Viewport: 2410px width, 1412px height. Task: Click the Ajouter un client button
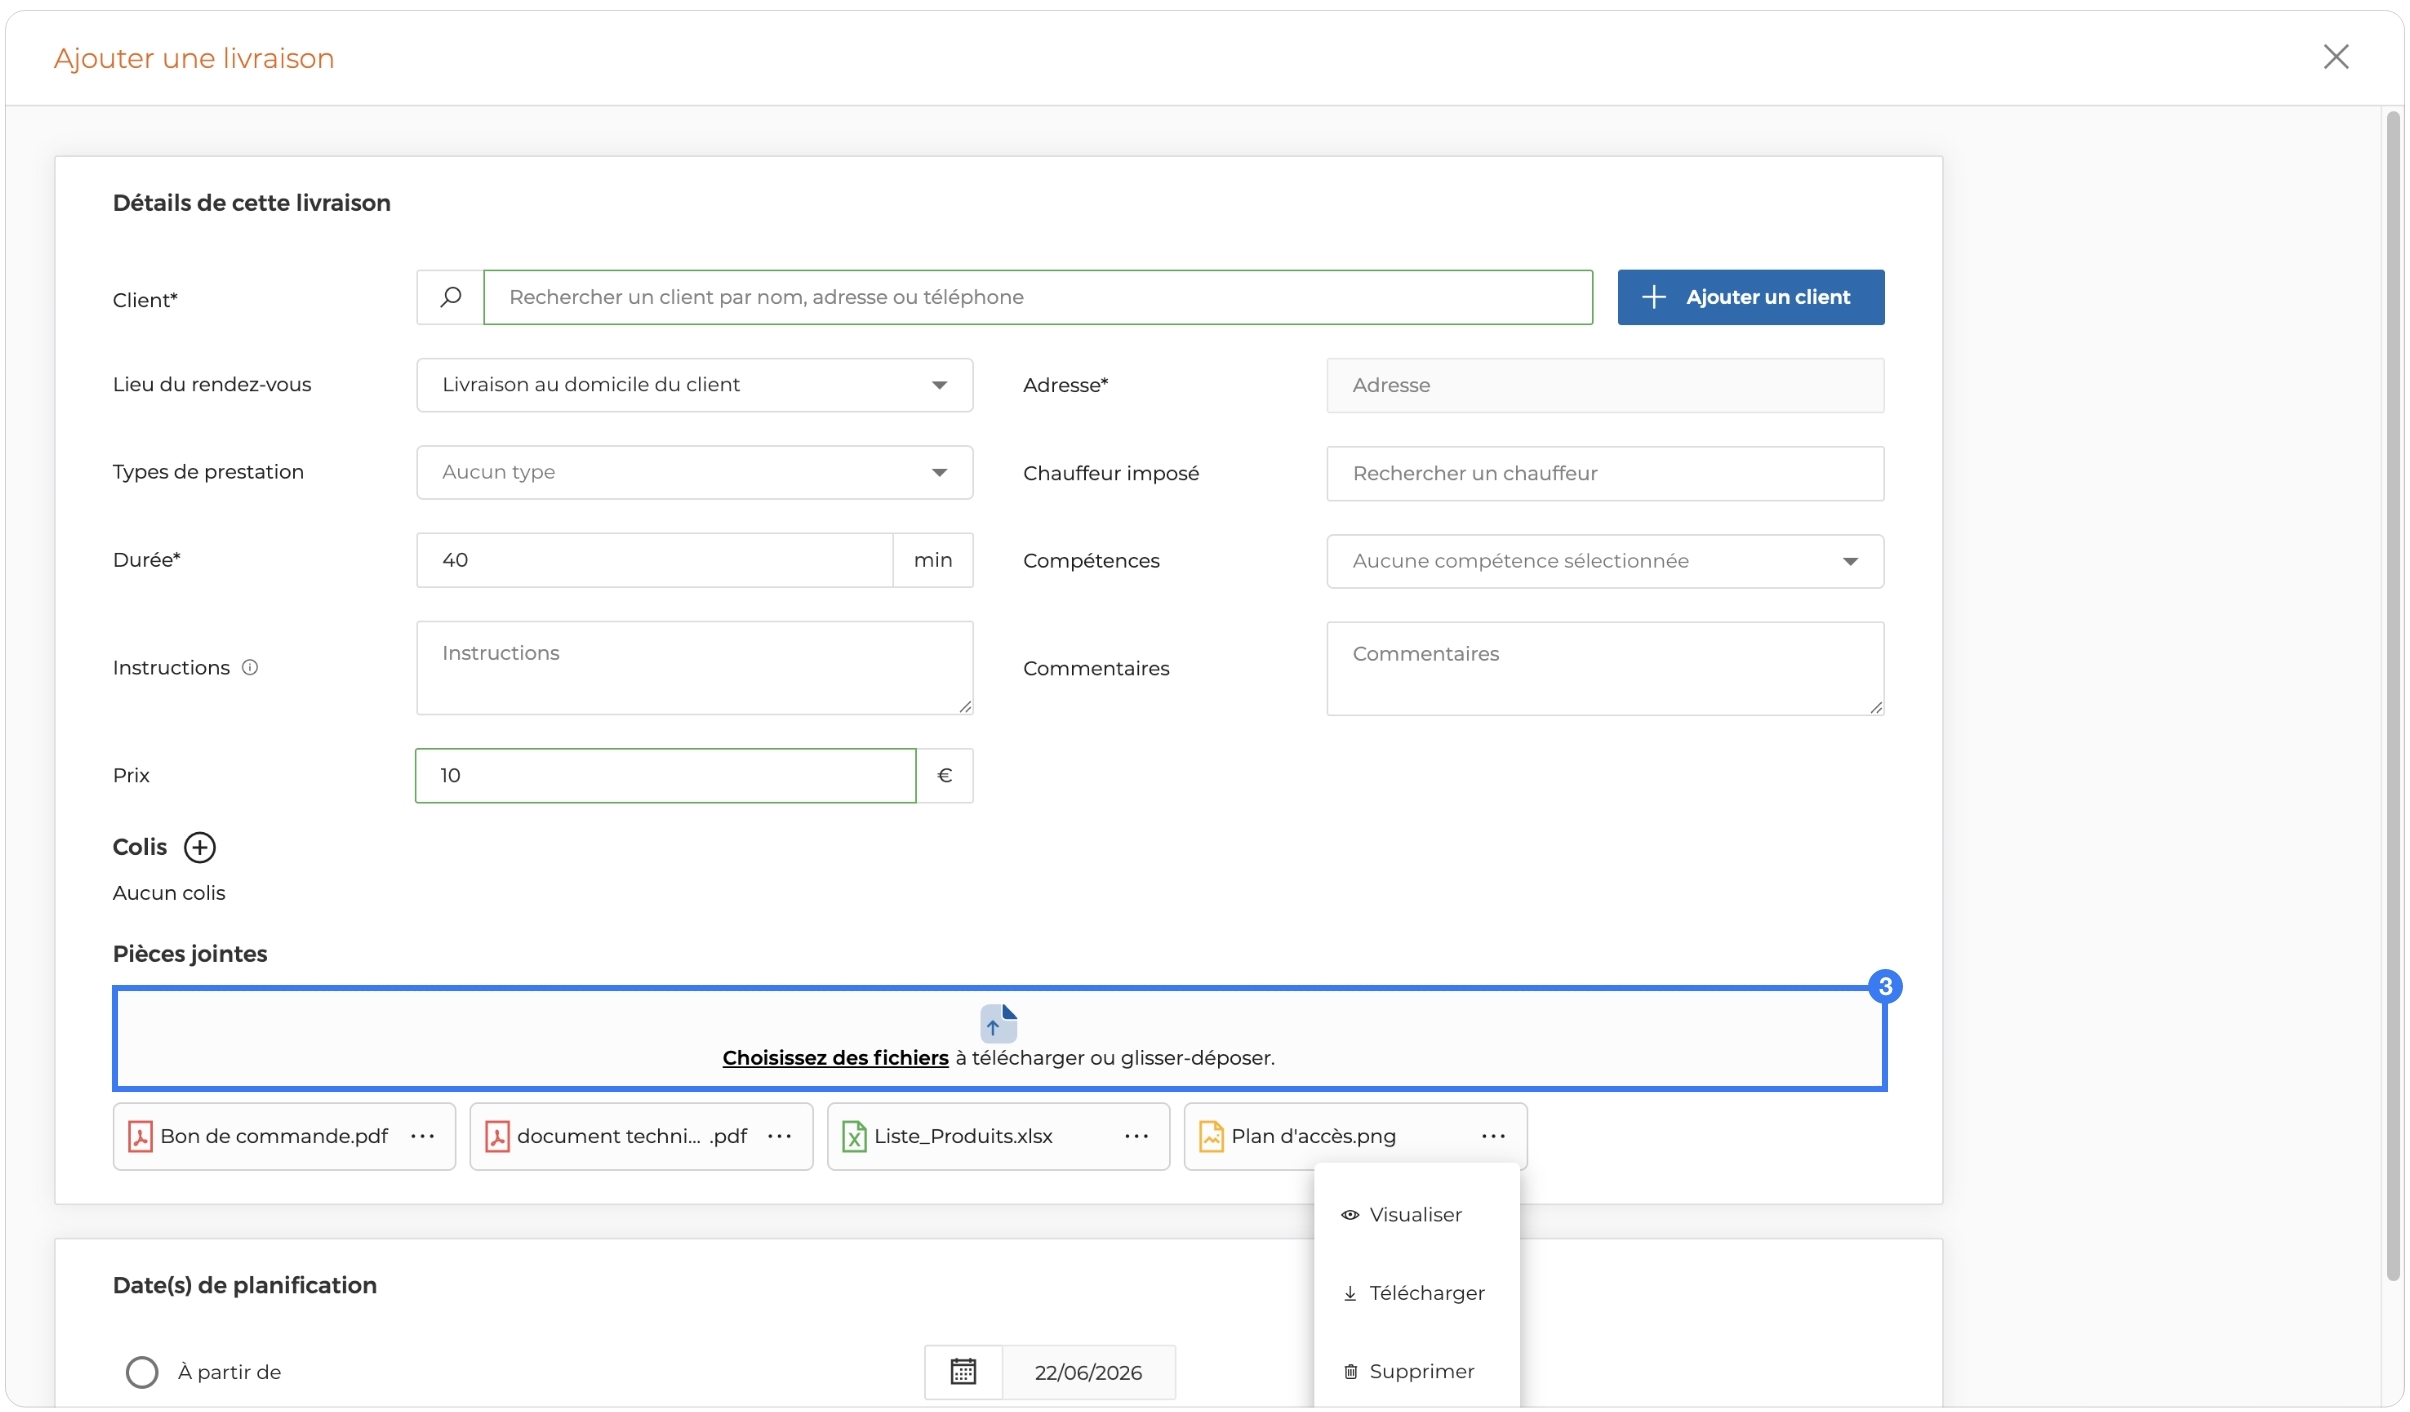1751,297
